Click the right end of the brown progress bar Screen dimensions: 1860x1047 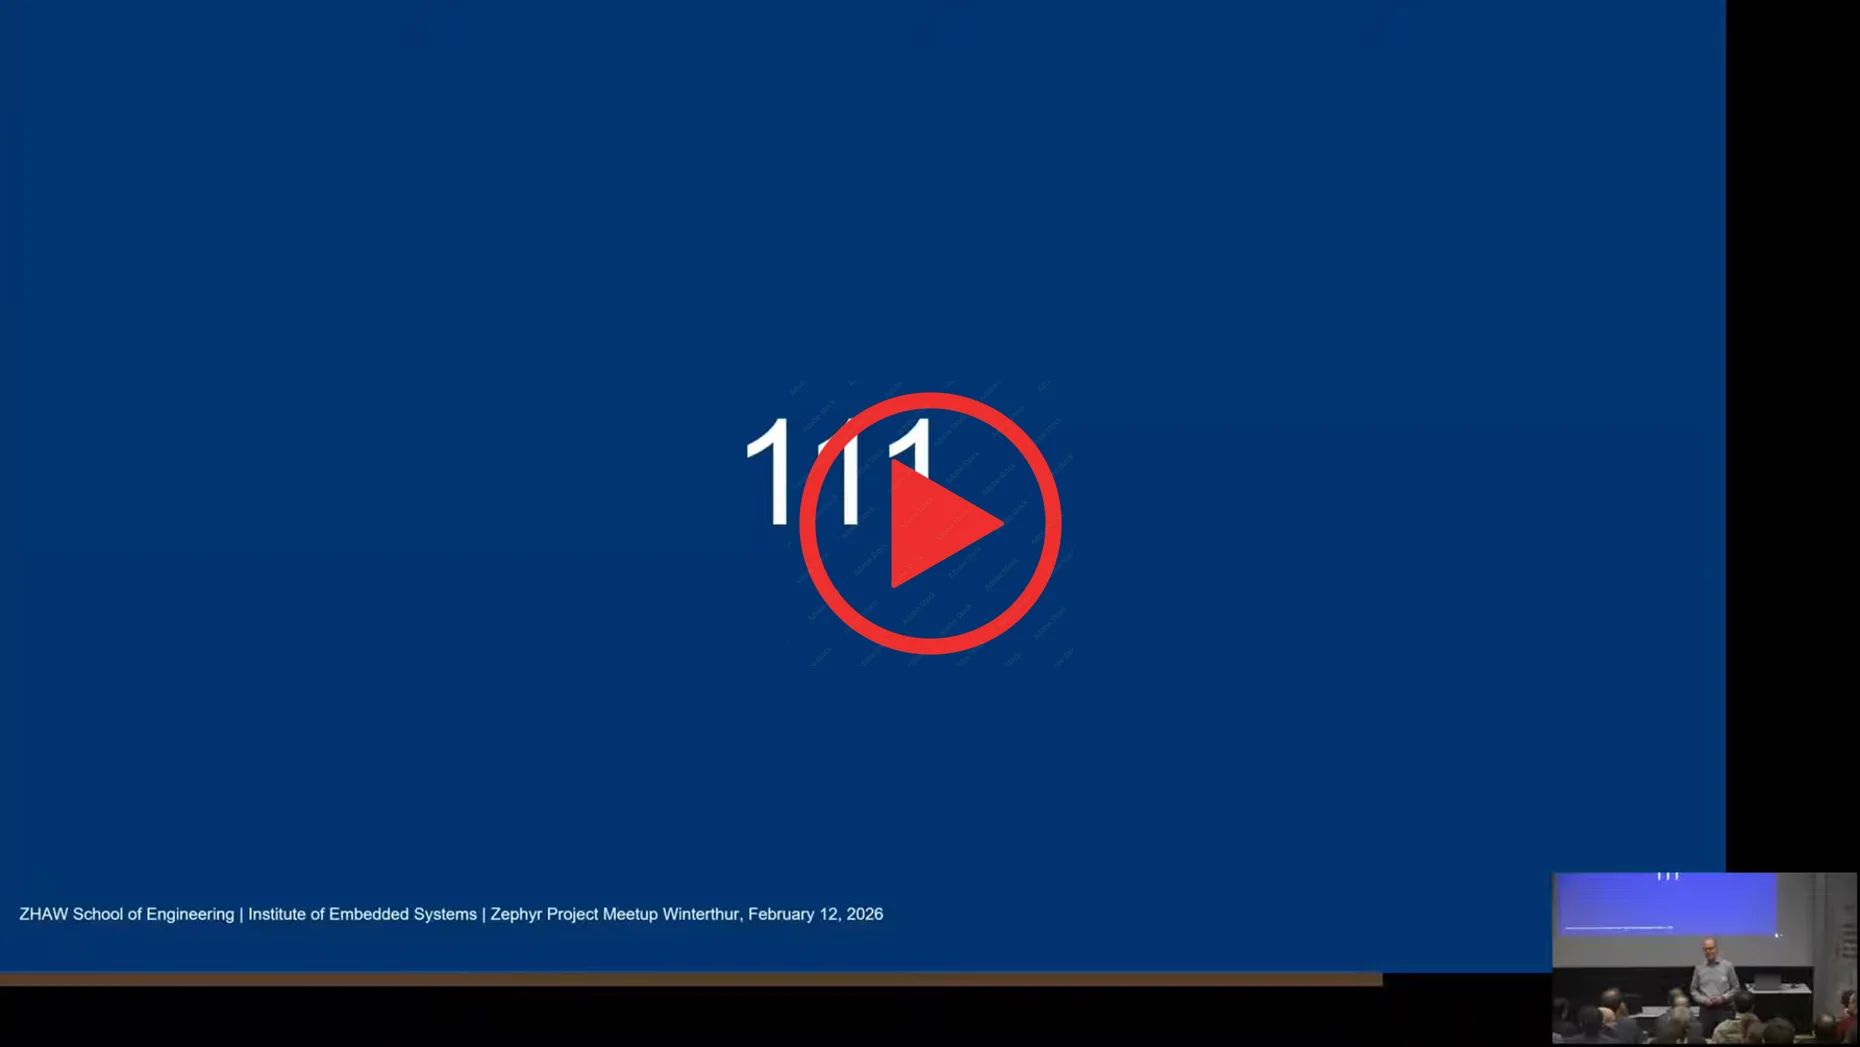click(1376, 980)
